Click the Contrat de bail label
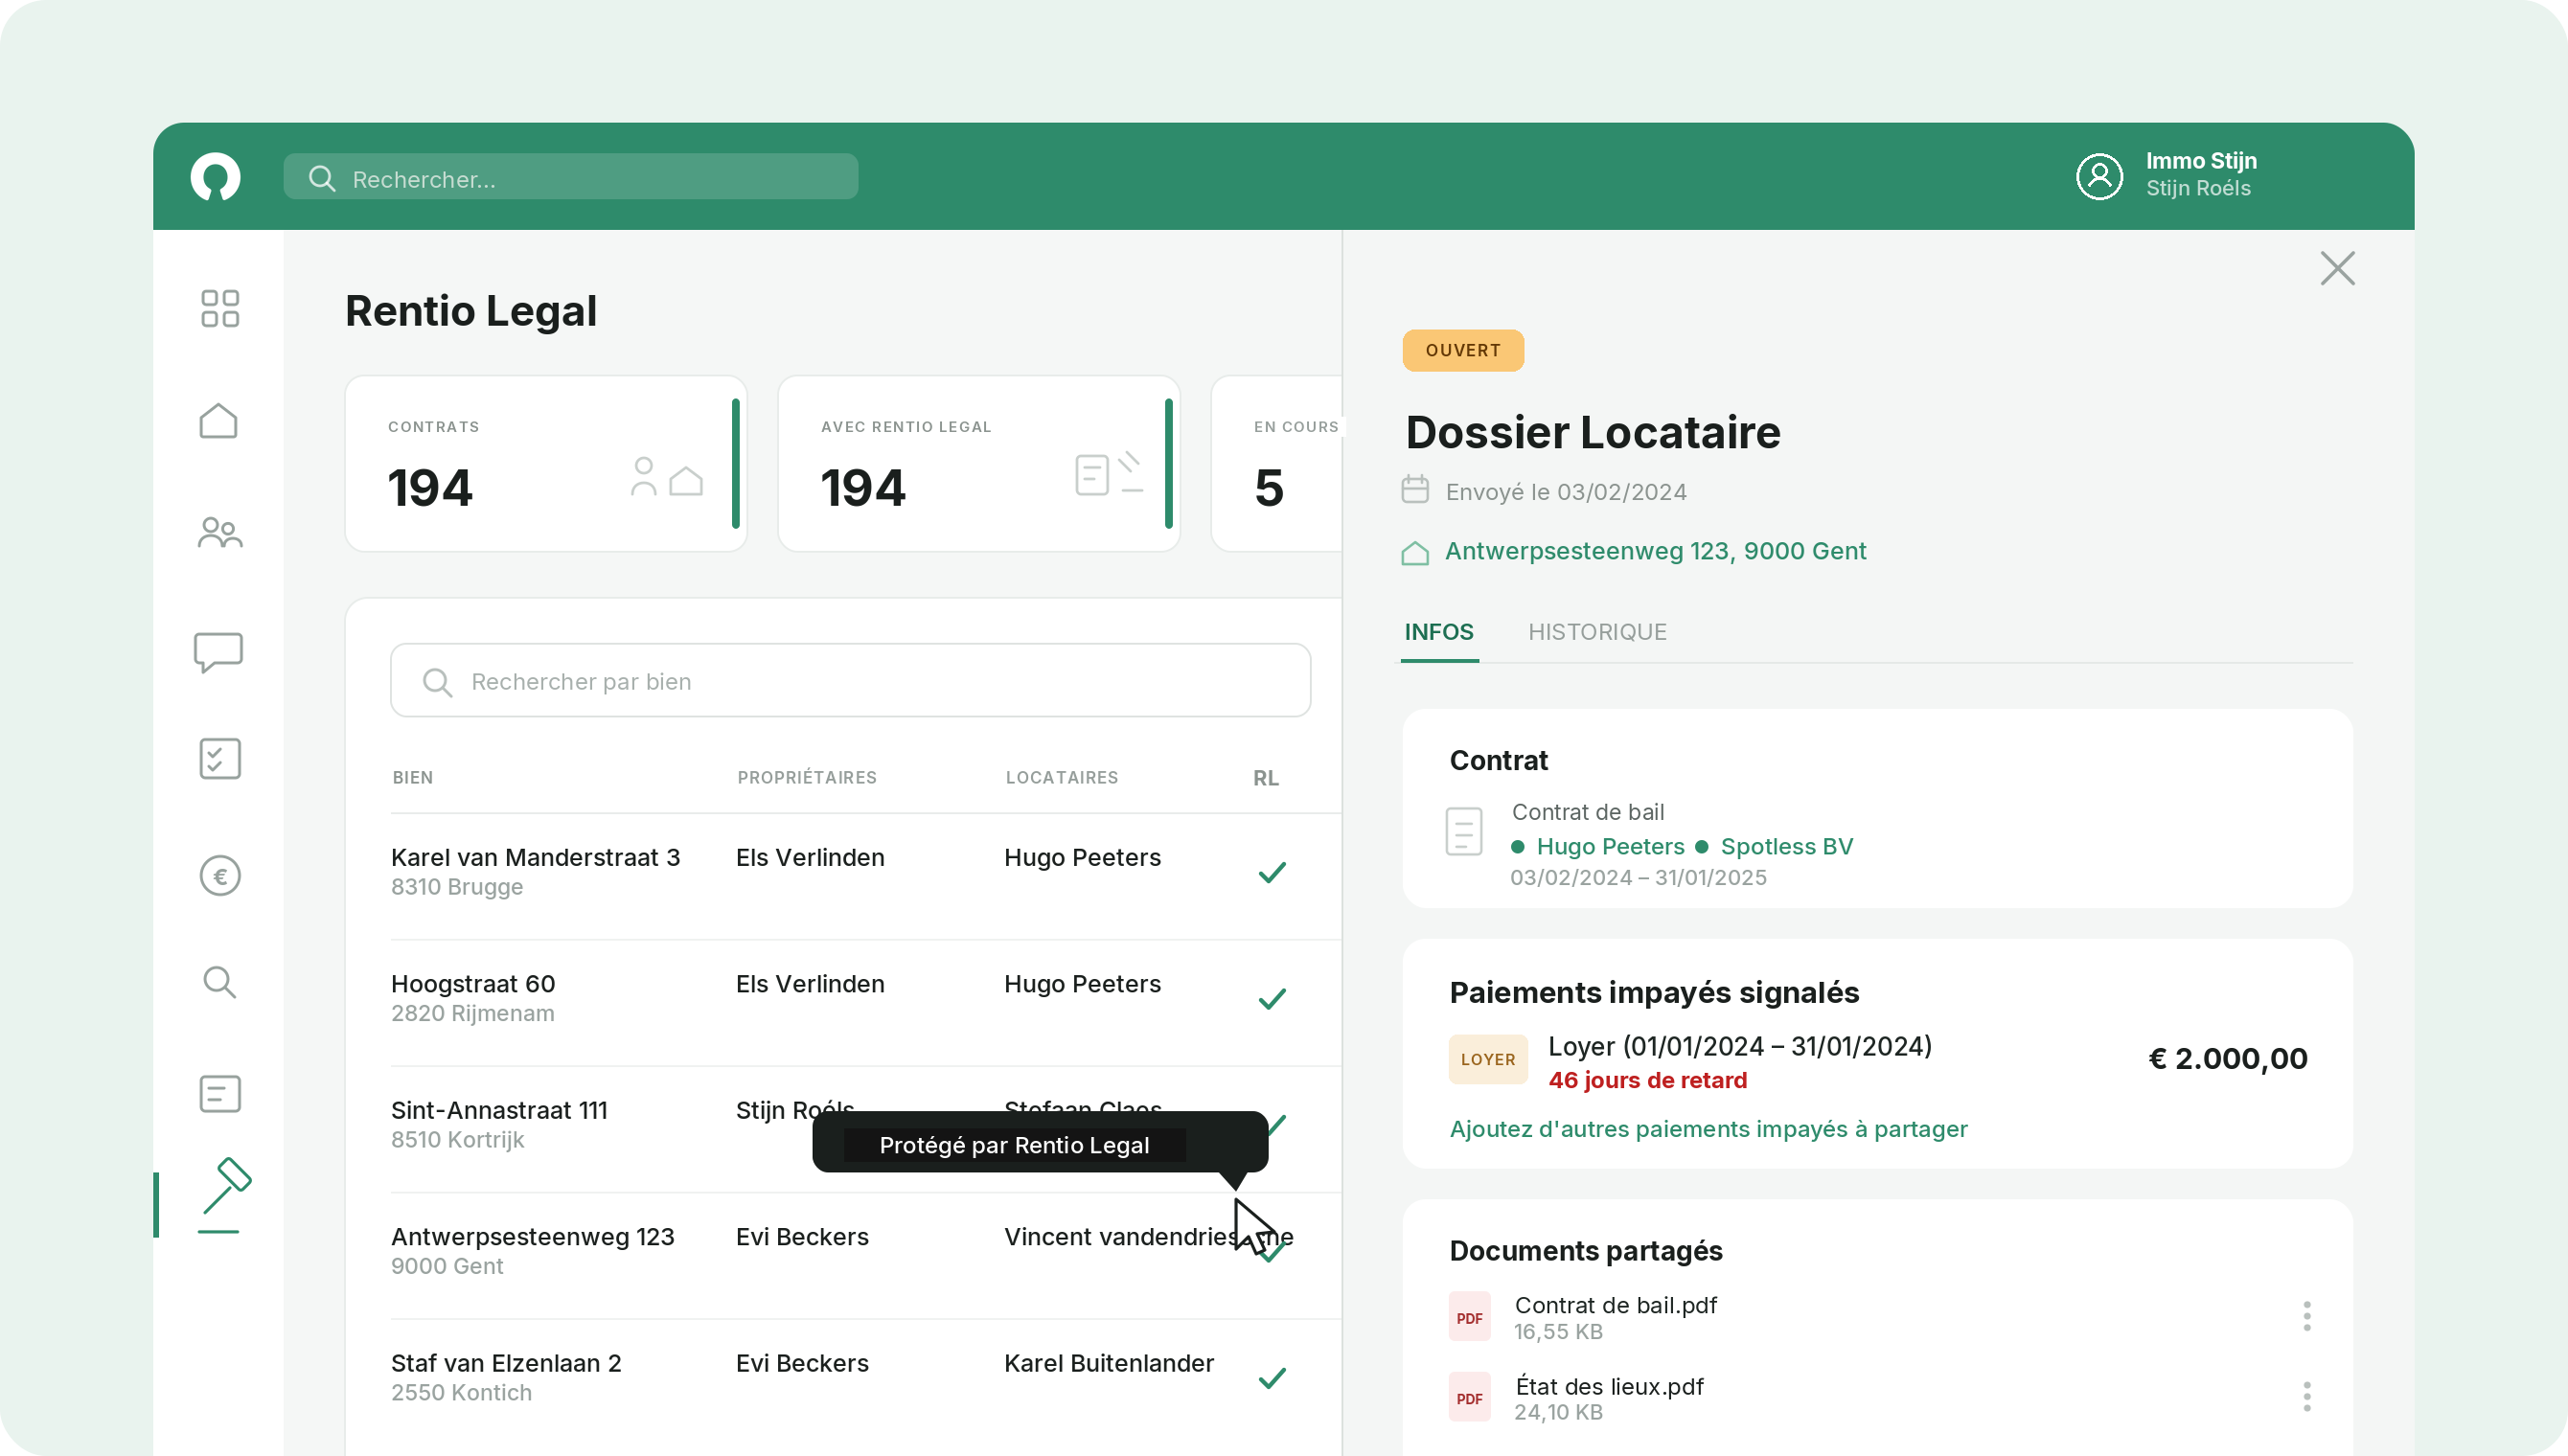The height and width of the screenshot is (1456, 2568). [x=1587, y=813]
